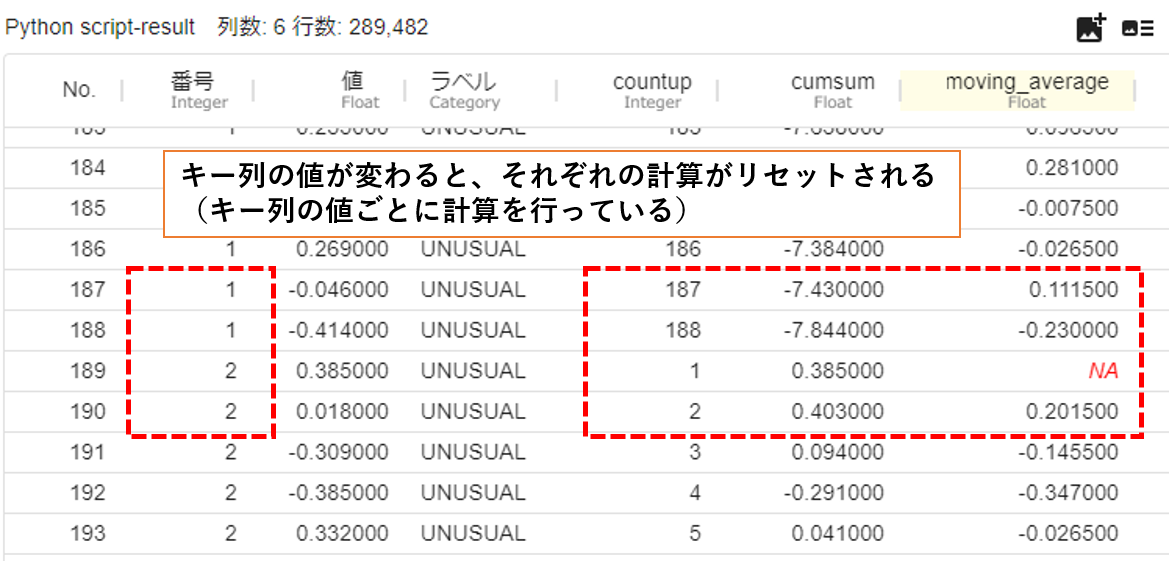Click the 値 cell showing -0.414000
1169x561 pixels.
coord(337,331)
